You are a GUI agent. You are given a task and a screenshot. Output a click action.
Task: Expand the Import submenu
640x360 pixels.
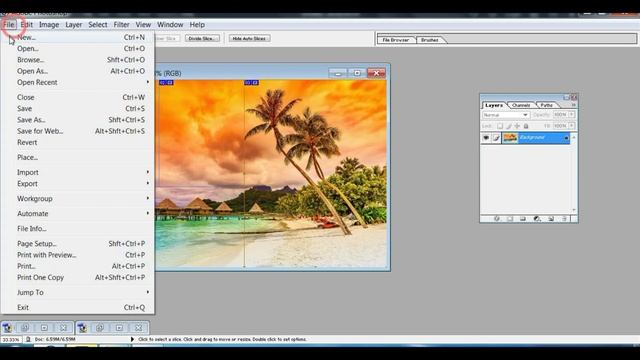[x=78, y=172]
